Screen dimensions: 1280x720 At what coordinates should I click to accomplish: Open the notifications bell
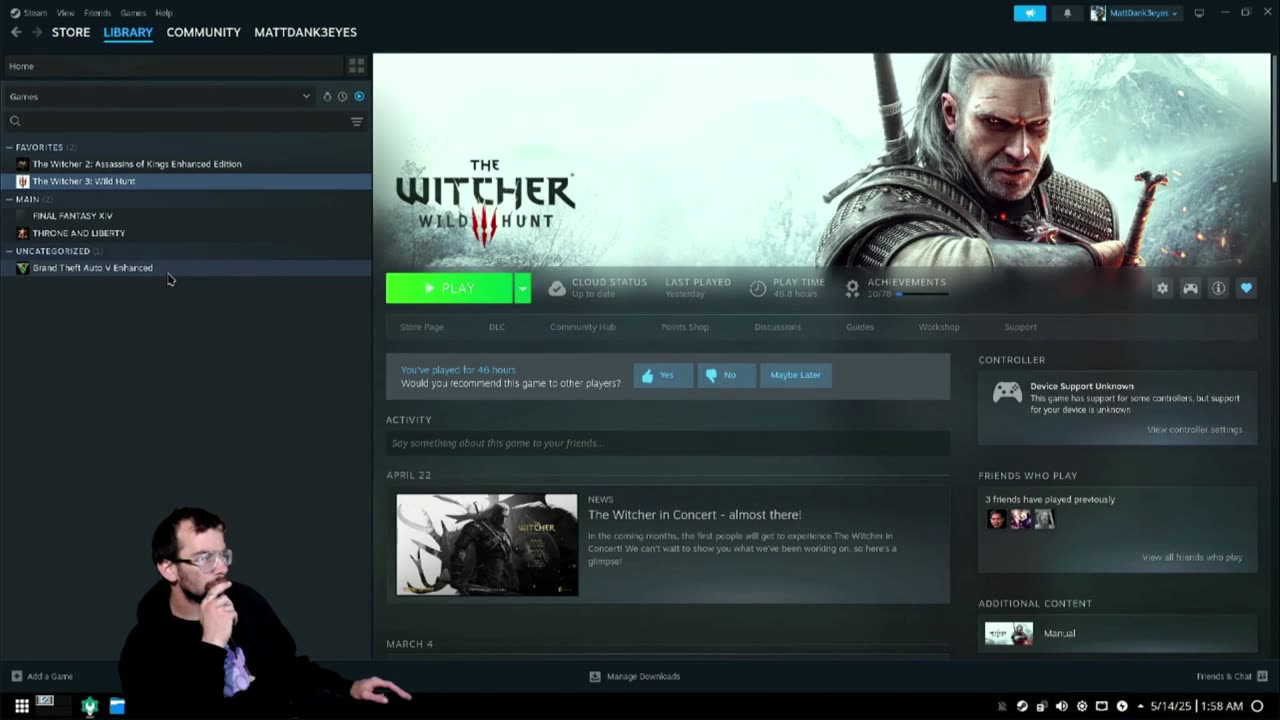click(x=1067, y=13)
